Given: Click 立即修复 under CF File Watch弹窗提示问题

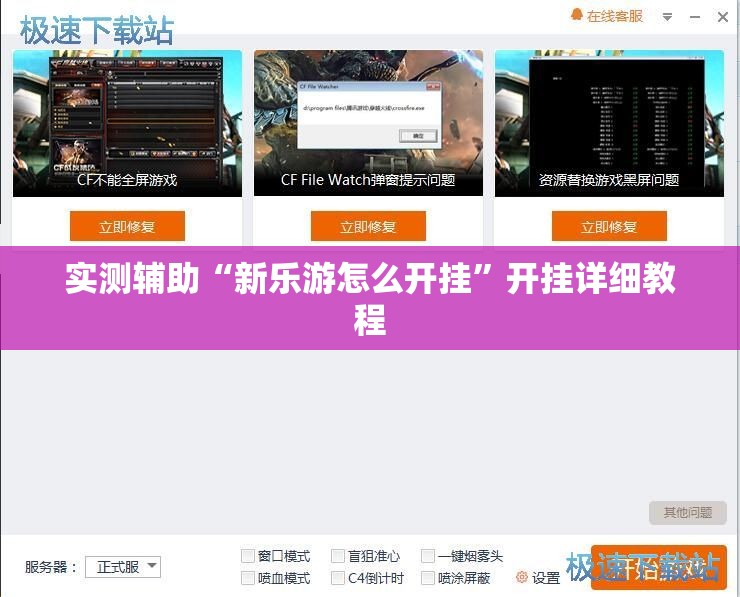Looking at the screenshot, I should click(368, 227).
